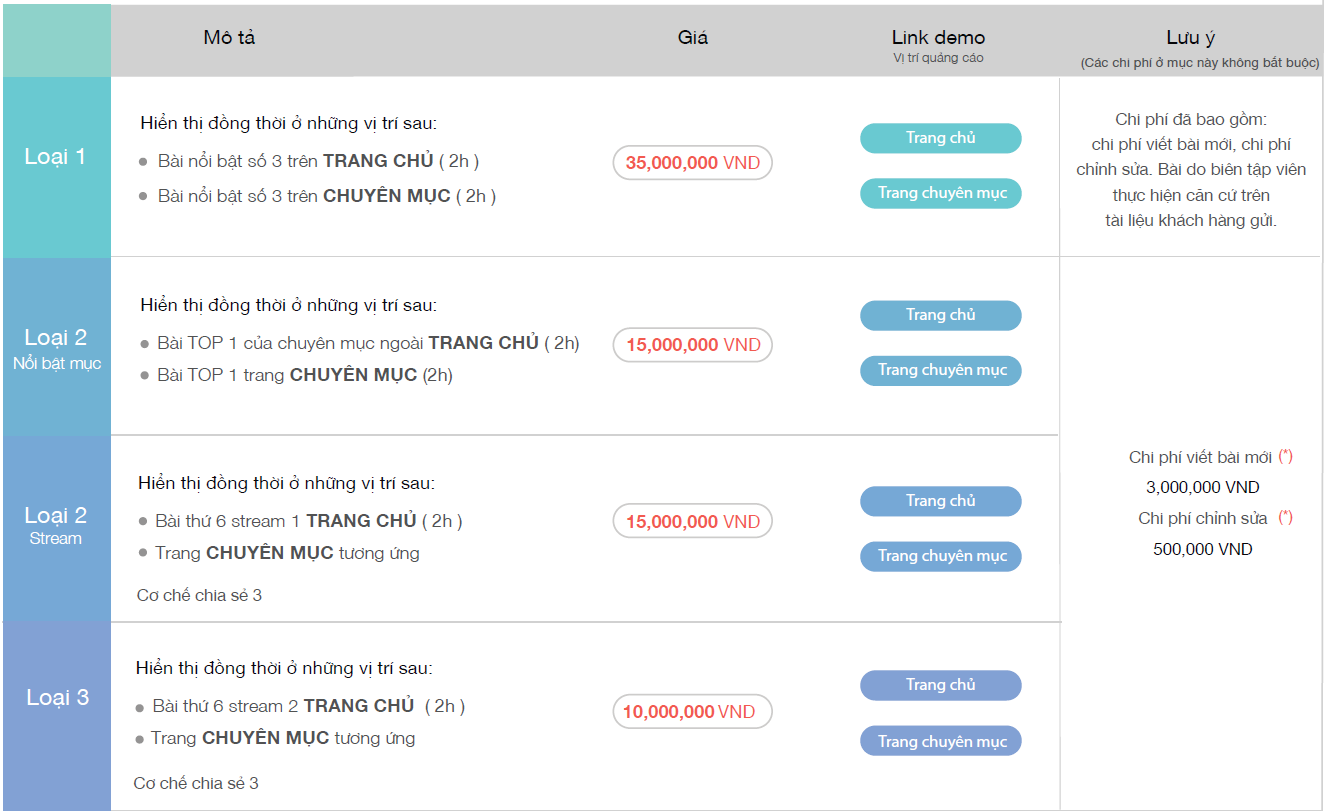Click Trang chủ demo for Loại 2 Stream
This screenshot has width=1329, height=811.
(x=940, y=501)
